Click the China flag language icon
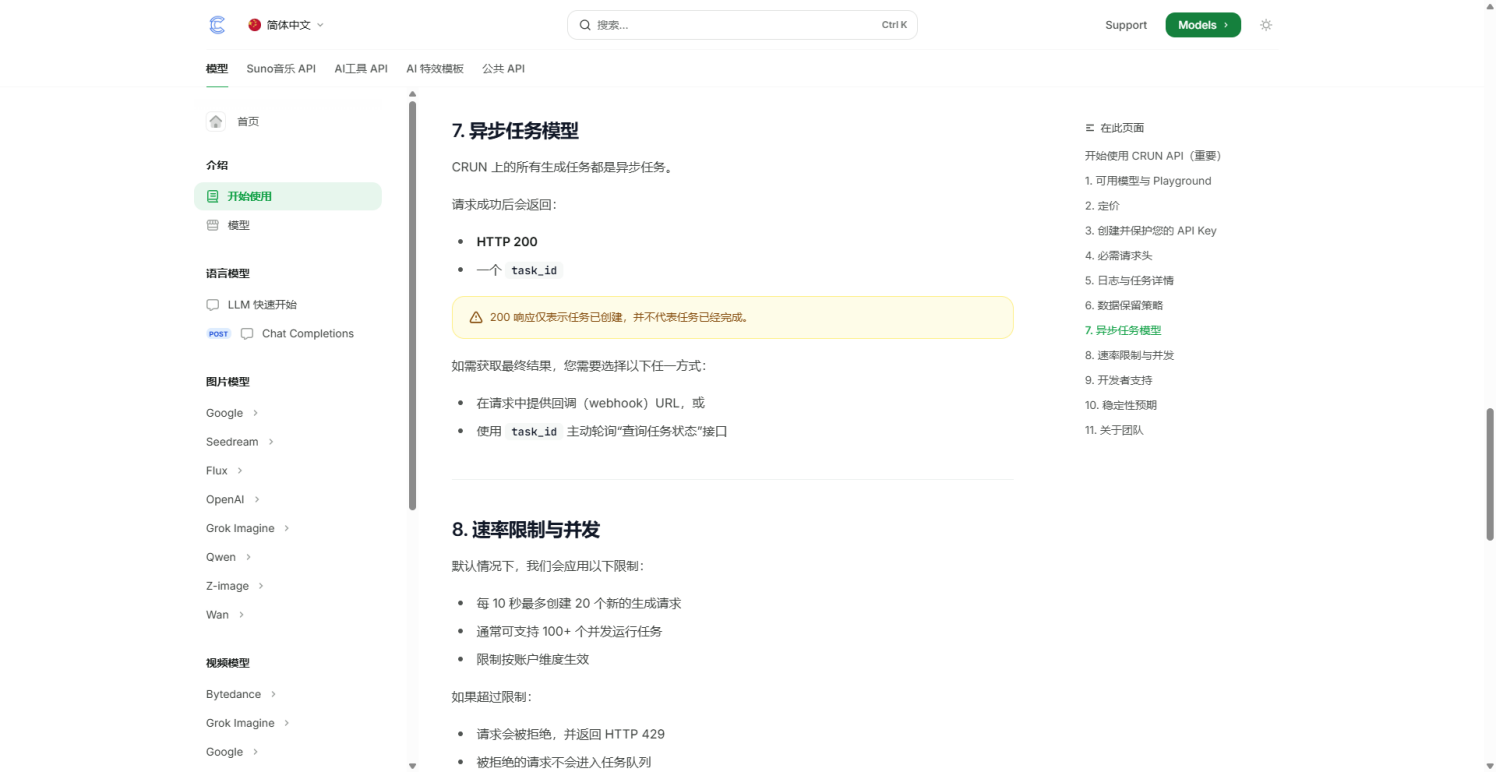 (255, 25)
